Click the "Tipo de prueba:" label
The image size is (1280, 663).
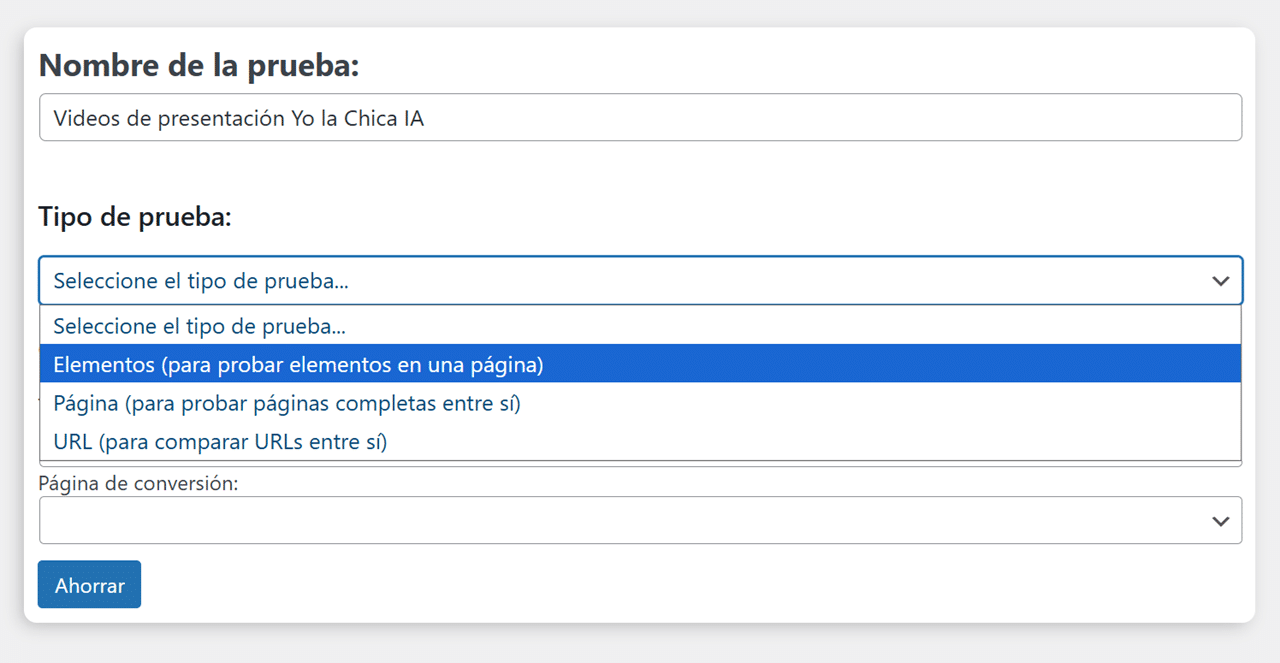pos(135,217)
